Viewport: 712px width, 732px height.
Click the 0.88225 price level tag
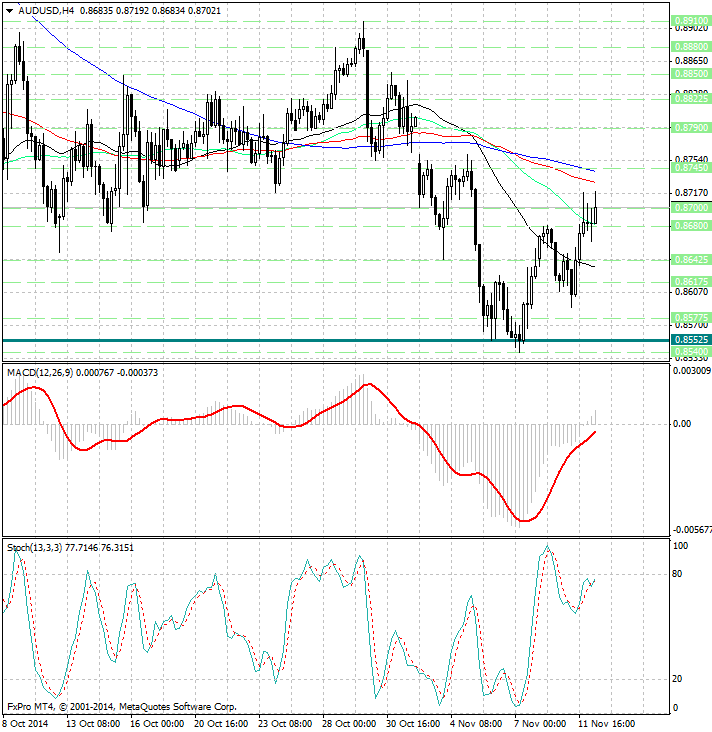pos(691,99)
